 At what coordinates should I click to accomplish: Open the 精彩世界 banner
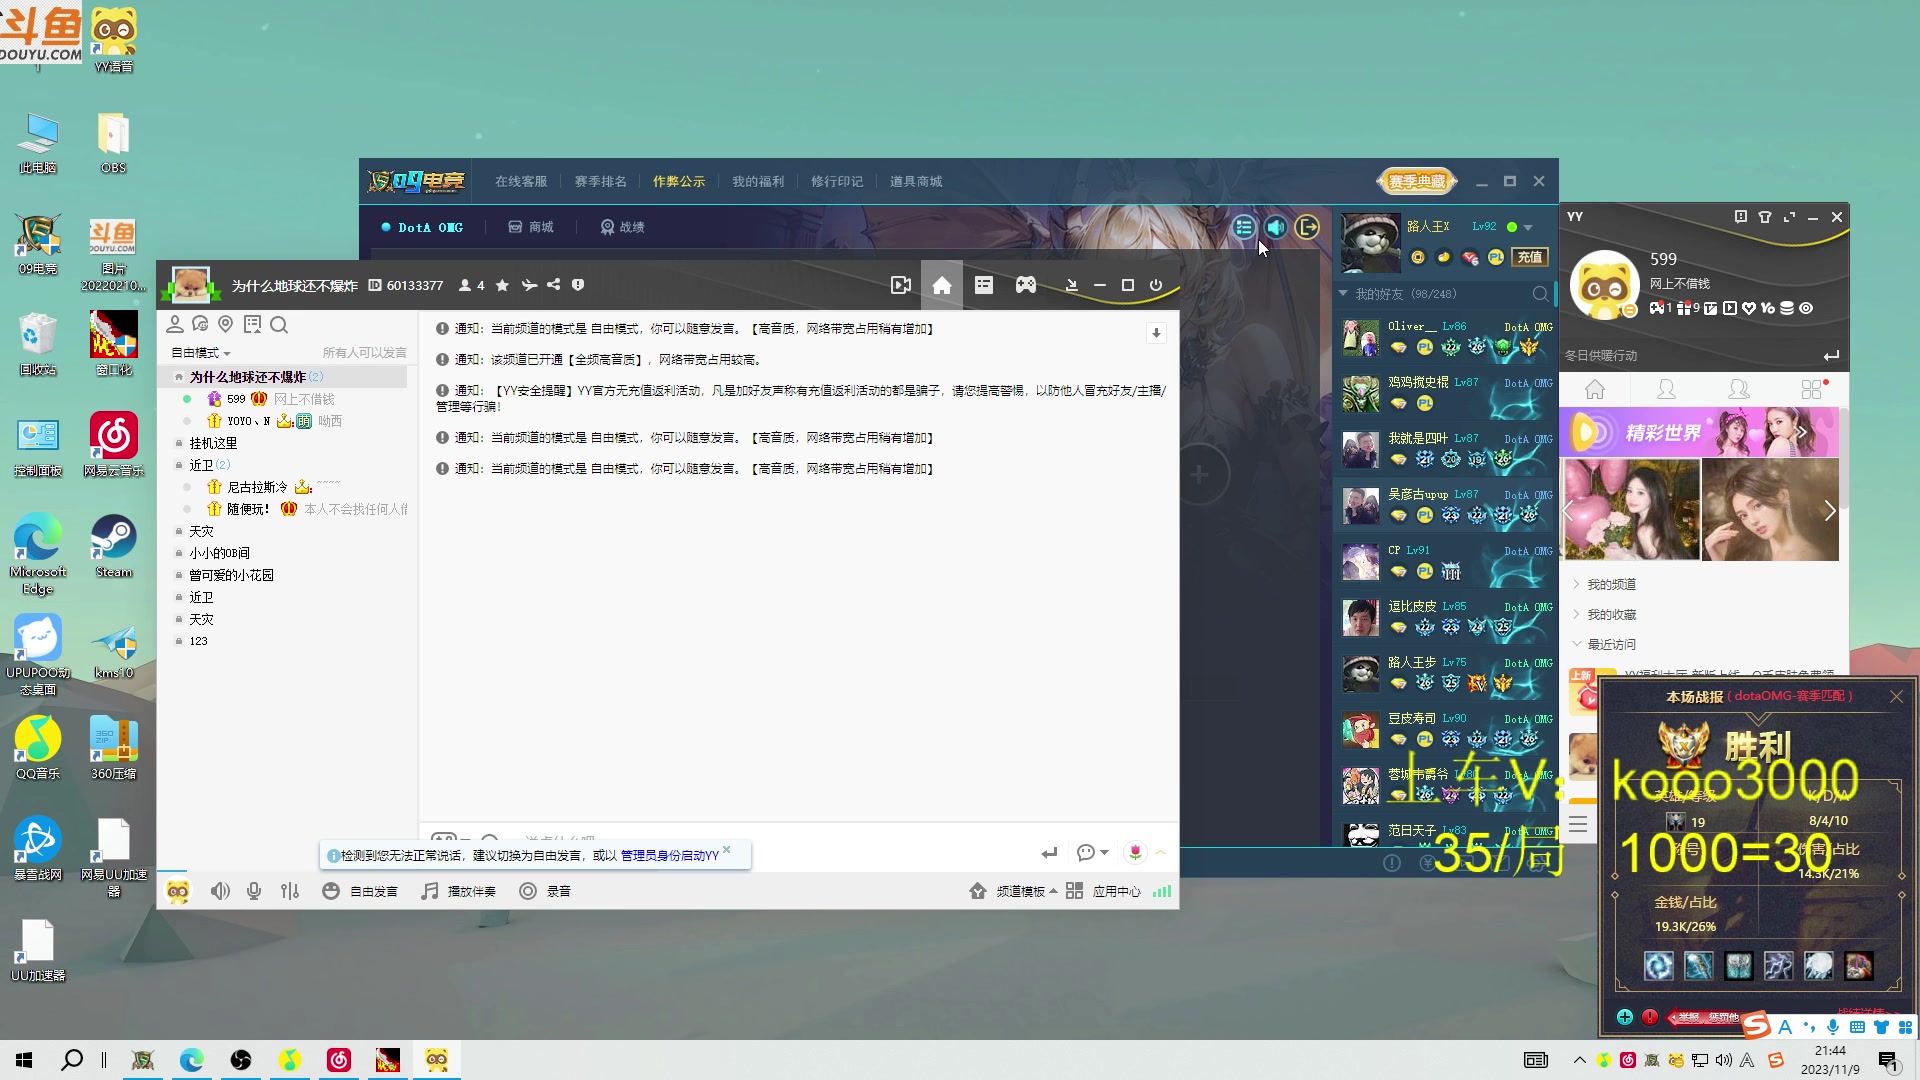tap(1700, 433)
